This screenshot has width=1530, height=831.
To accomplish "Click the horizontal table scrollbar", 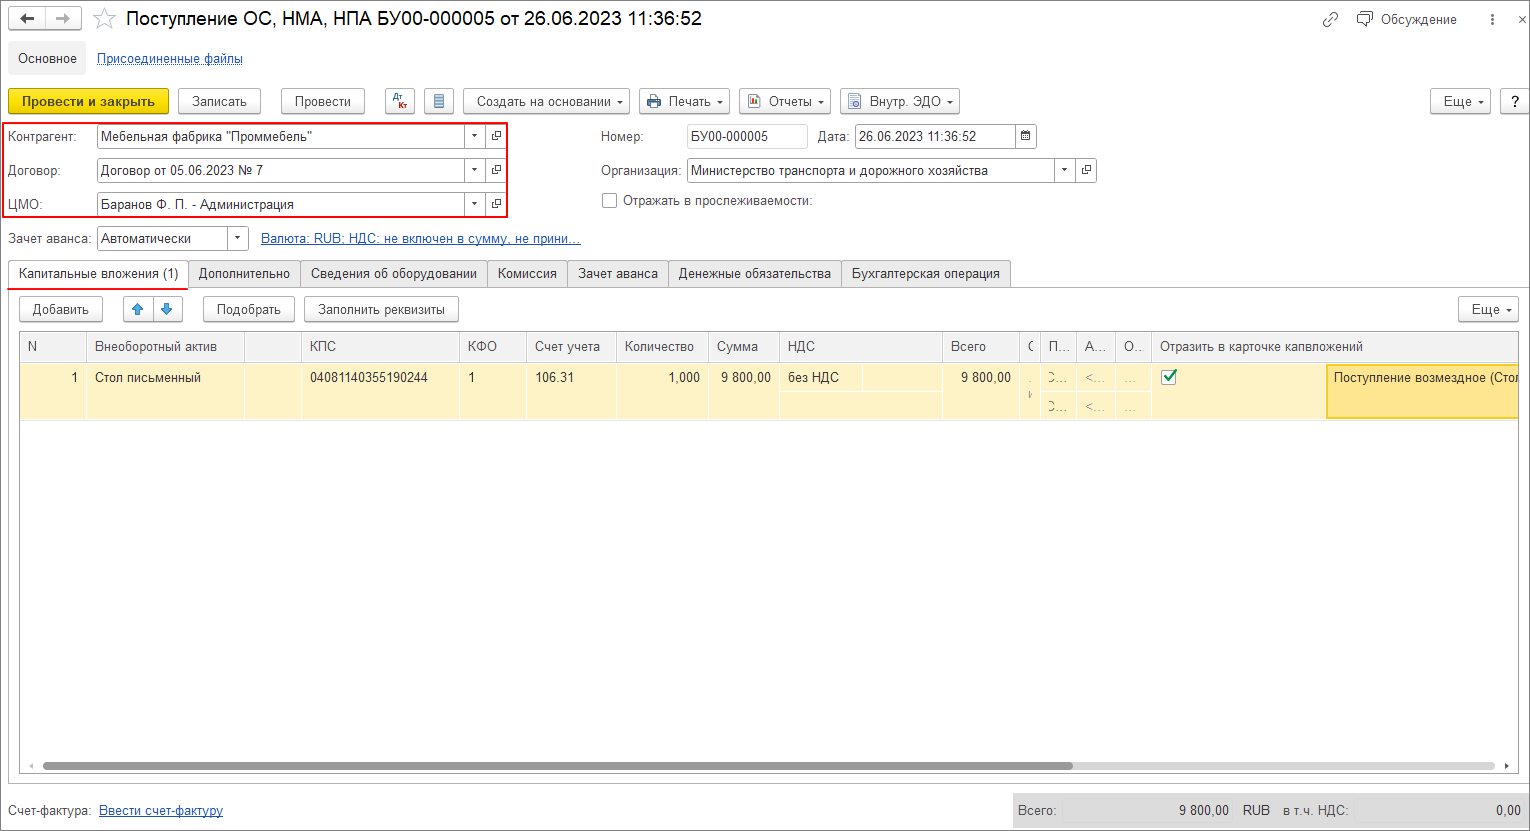I will (557, 766).
